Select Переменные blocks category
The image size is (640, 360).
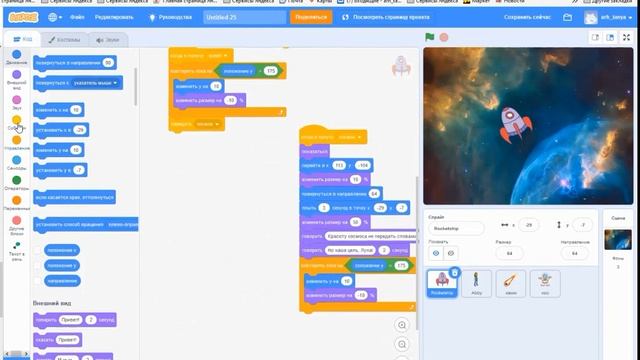point(17,203)
